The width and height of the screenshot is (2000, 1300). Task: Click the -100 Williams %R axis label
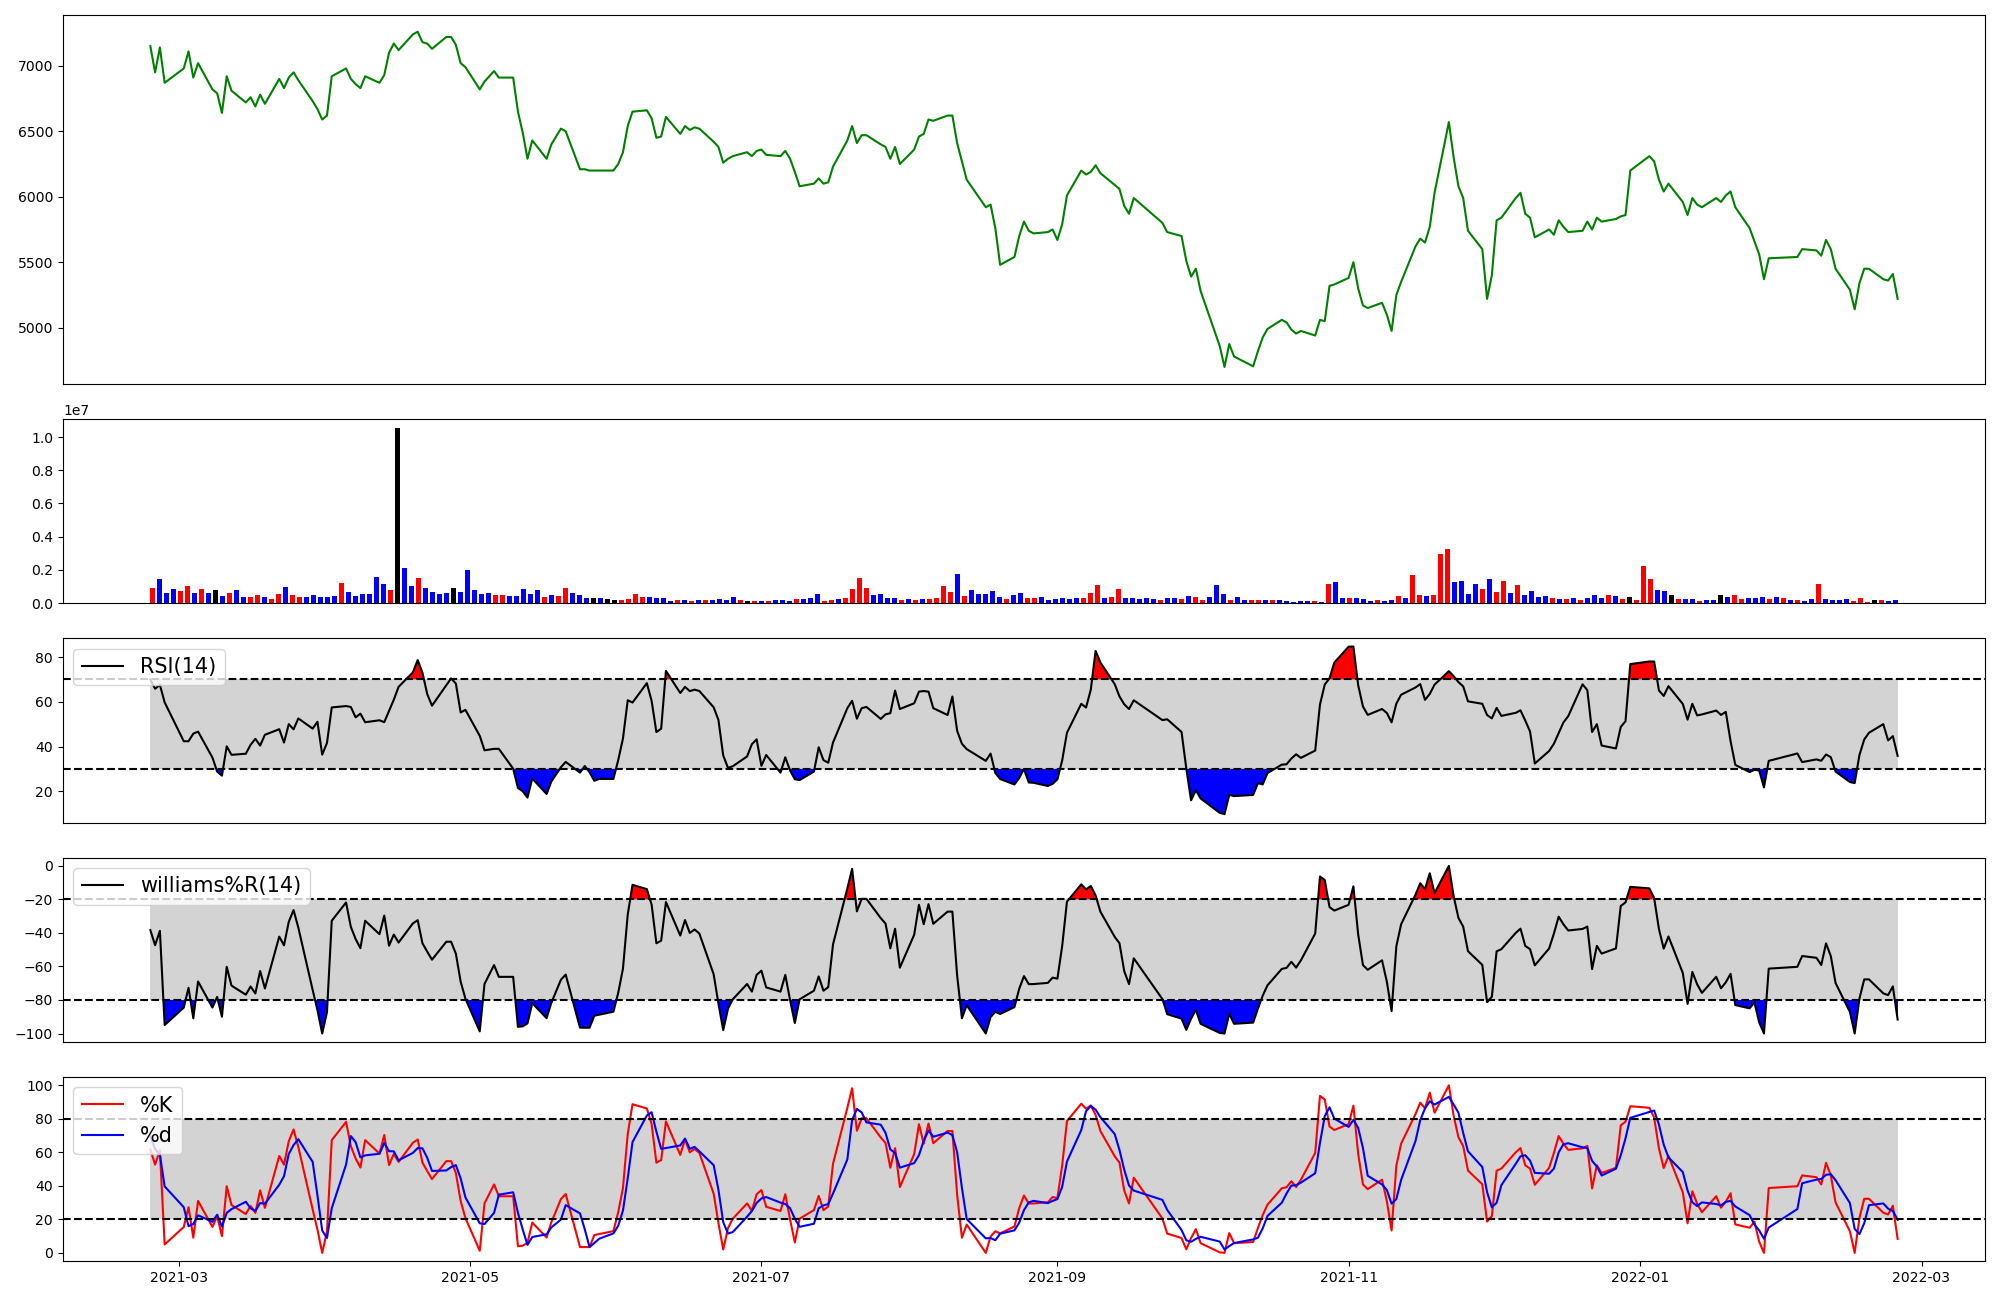pos(32,1034)
